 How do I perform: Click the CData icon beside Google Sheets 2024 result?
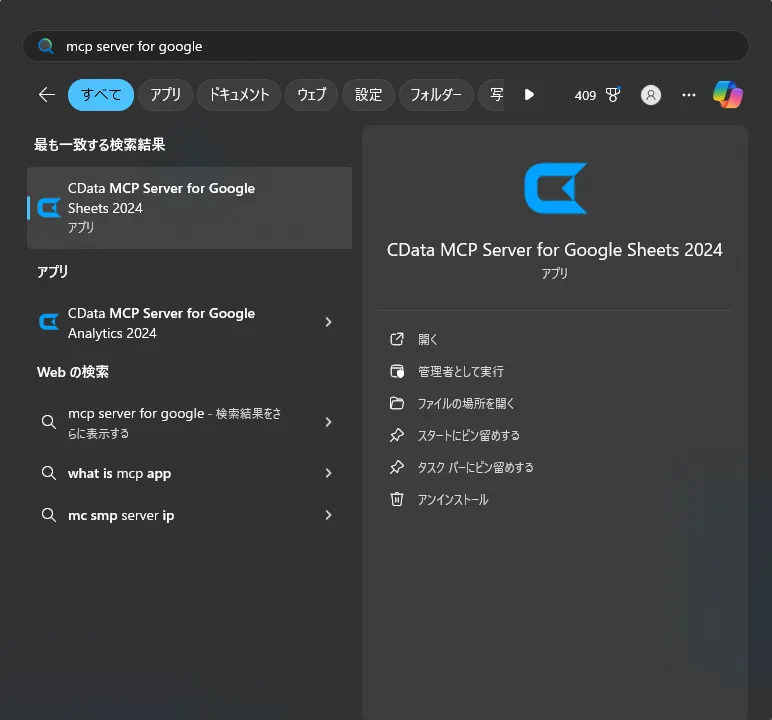click(x=49, y=208)
